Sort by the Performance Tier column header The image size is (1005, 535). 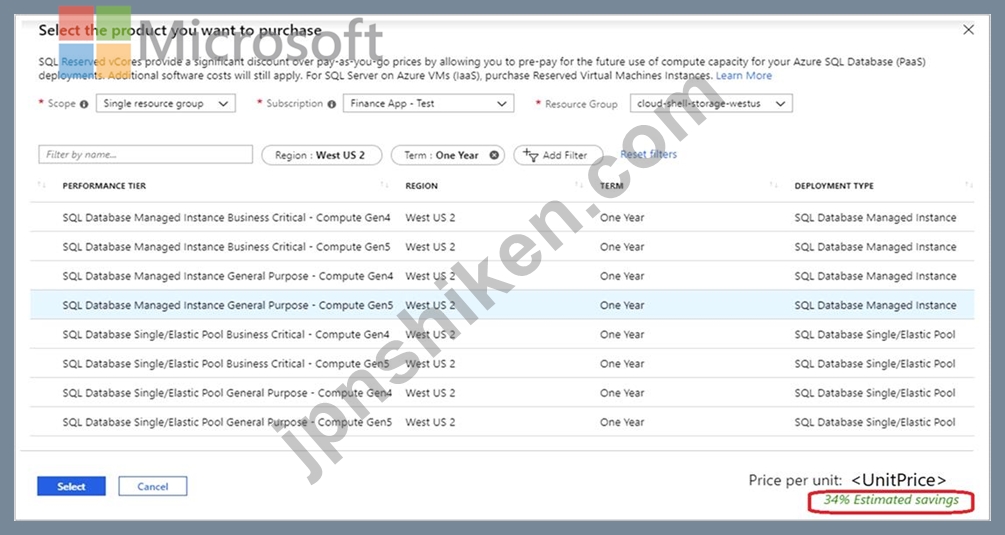(104, 186)
